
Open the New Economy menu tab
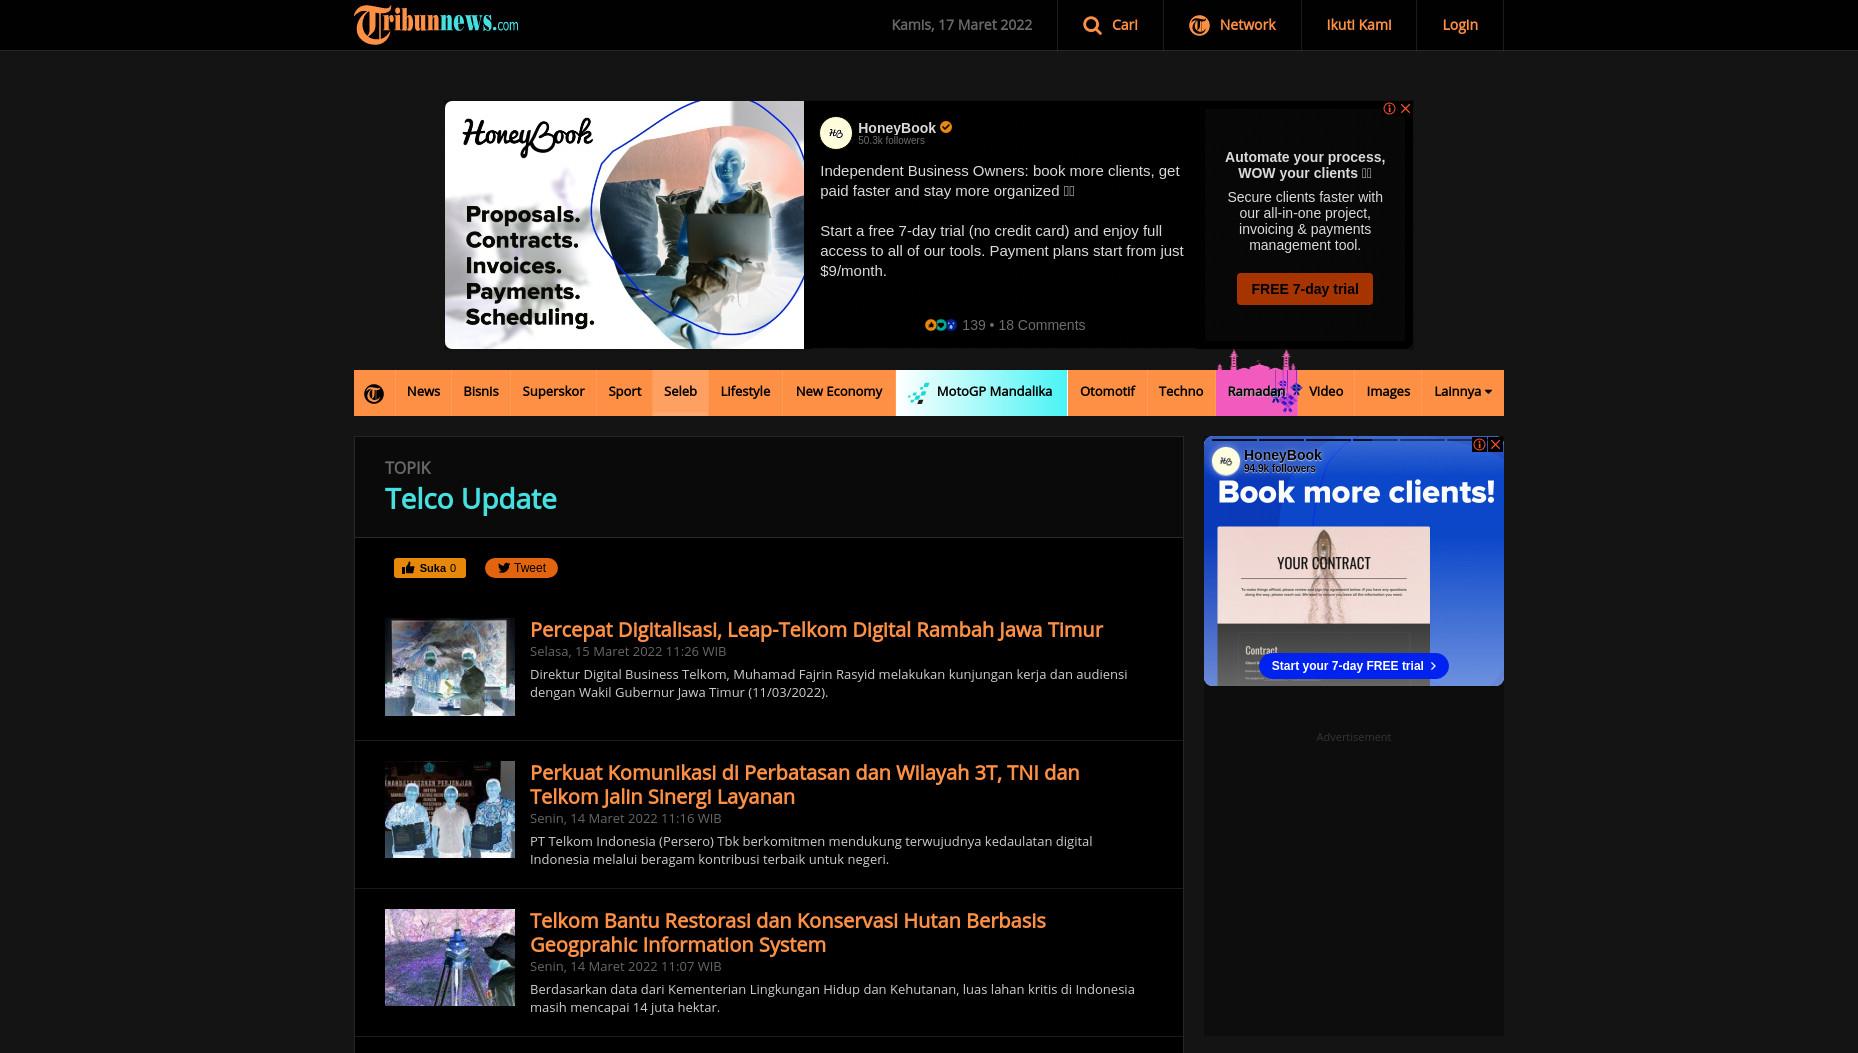click(838, 391)
